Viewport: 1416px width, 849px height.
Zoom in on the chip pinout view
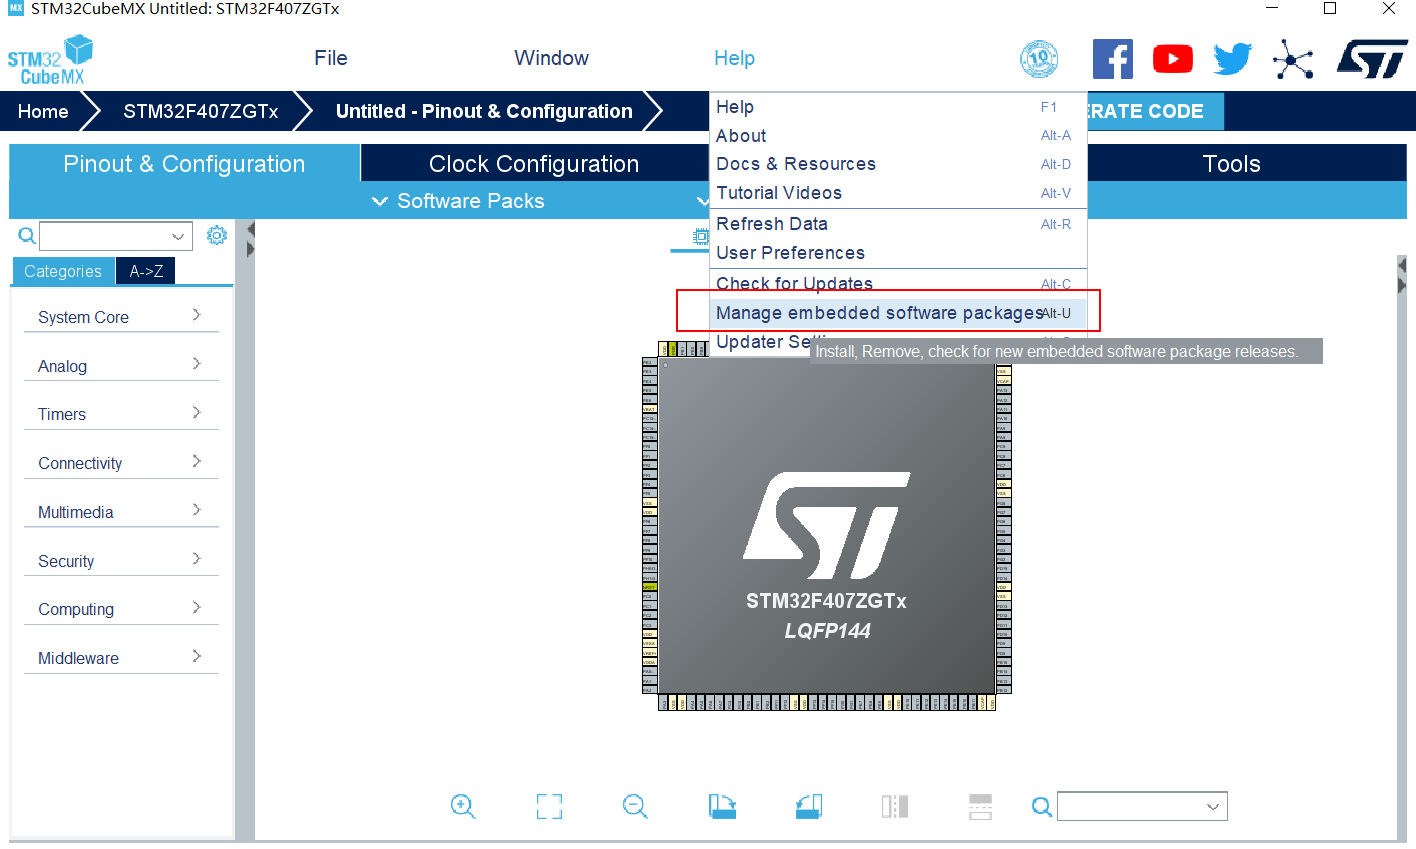coord(463,806)
